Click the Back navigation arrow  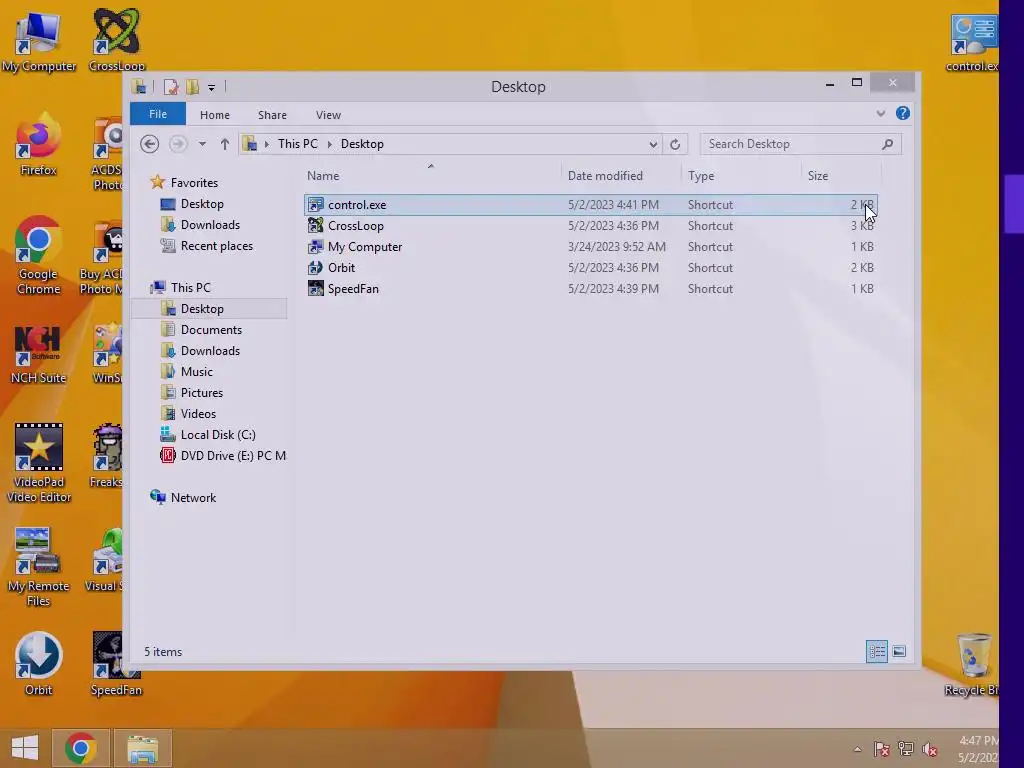pos(150,144)
